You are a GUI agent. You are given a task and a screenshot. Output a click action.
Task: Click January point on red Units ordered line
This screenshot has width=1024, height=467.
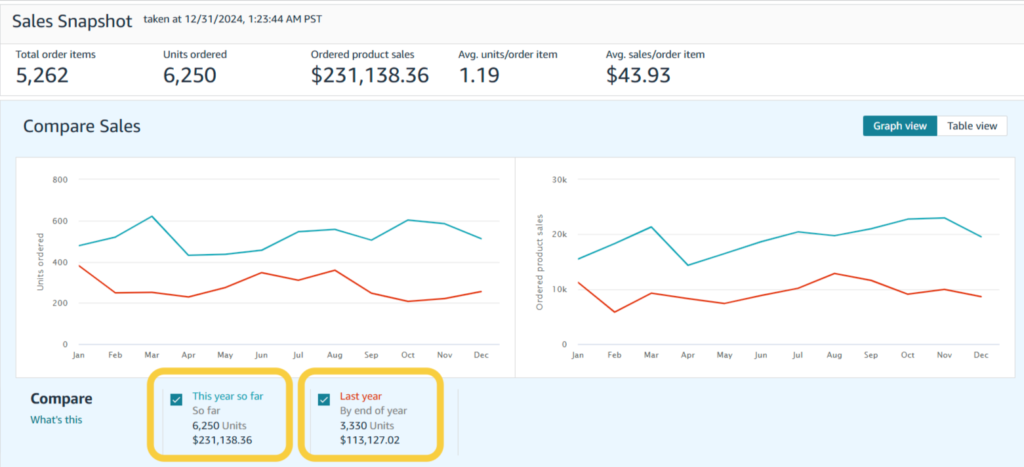point(78,266)
